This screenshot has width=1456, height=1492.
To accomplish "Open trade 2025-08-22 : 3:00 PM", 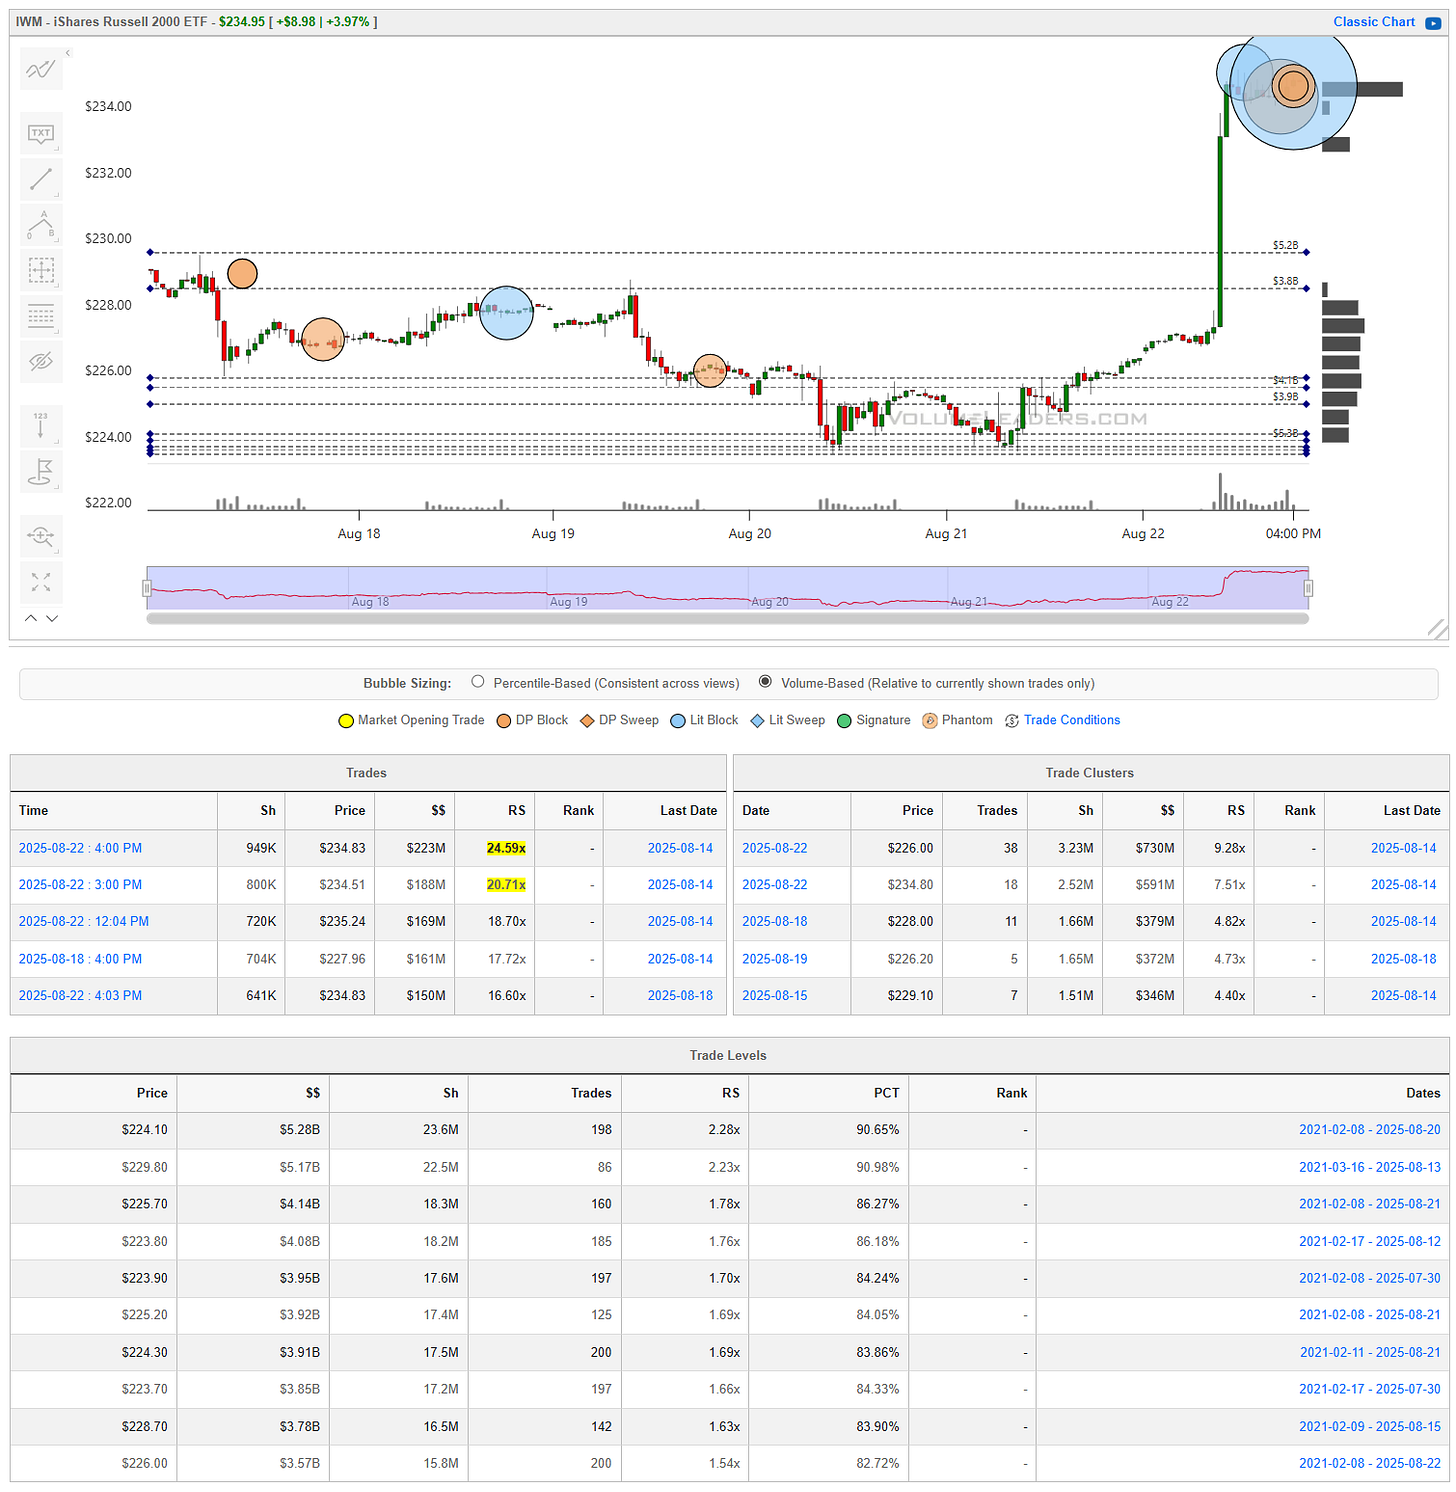I will pyautogui.click(x=80, y=885).
